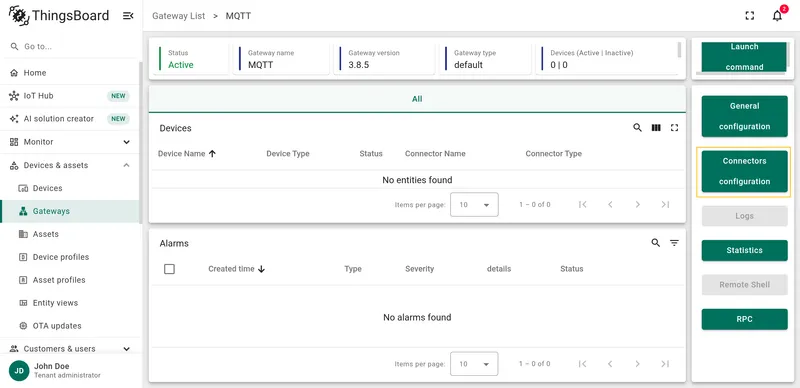Click the Asset profiles icon
The image size is (800, 388).
tap(23, 280)
